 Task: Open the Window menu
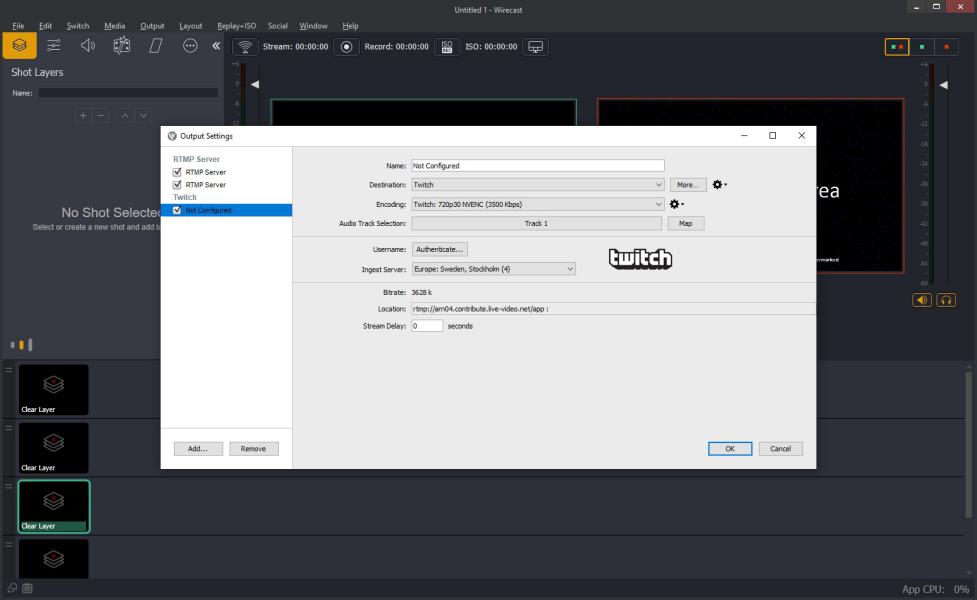click(313, 26)
